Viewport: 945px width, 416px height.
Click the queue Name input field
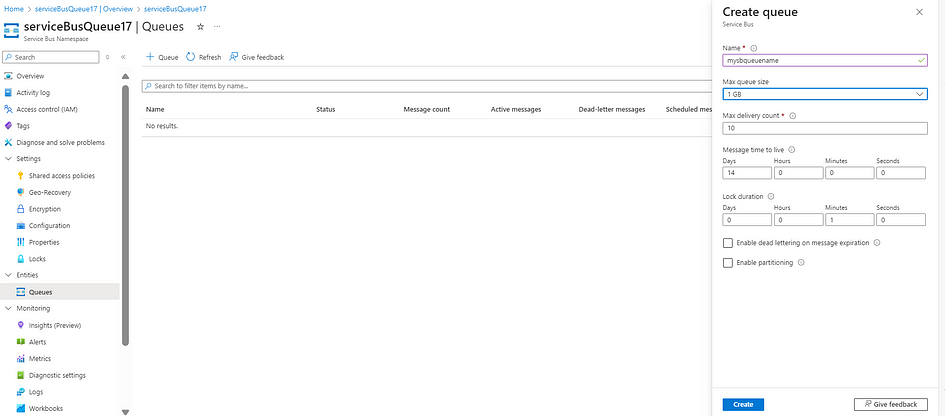(824, 60)
